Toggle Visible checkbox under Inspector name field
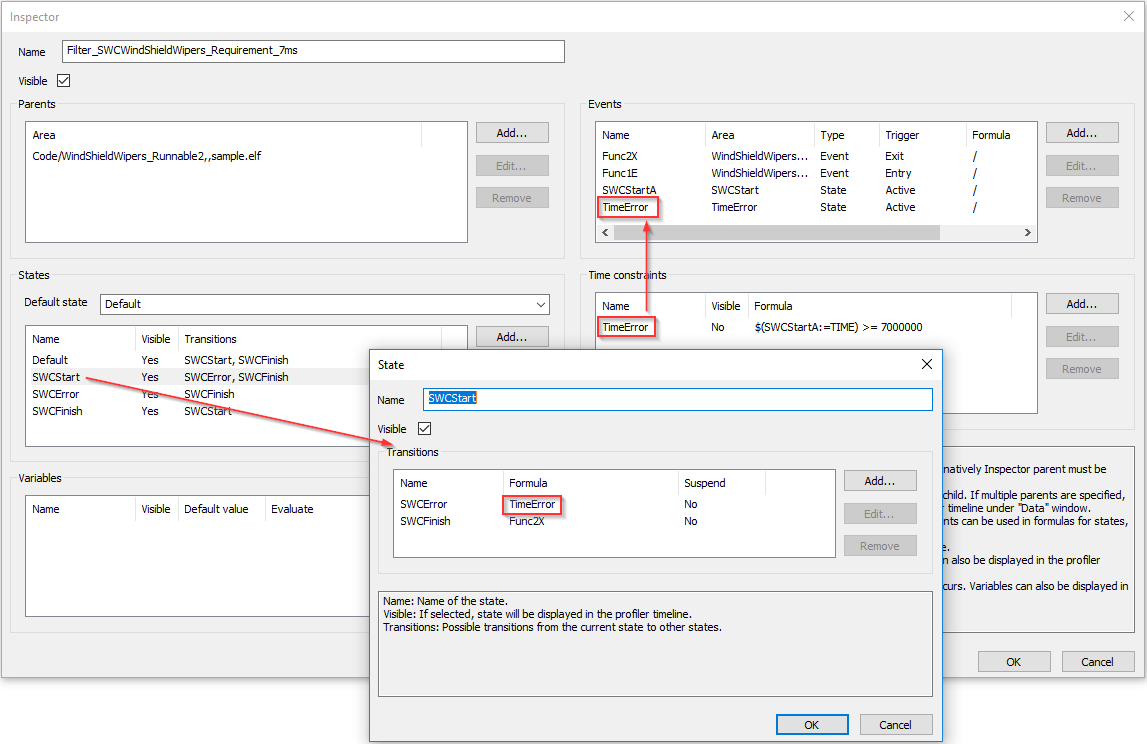 (64, 81)
